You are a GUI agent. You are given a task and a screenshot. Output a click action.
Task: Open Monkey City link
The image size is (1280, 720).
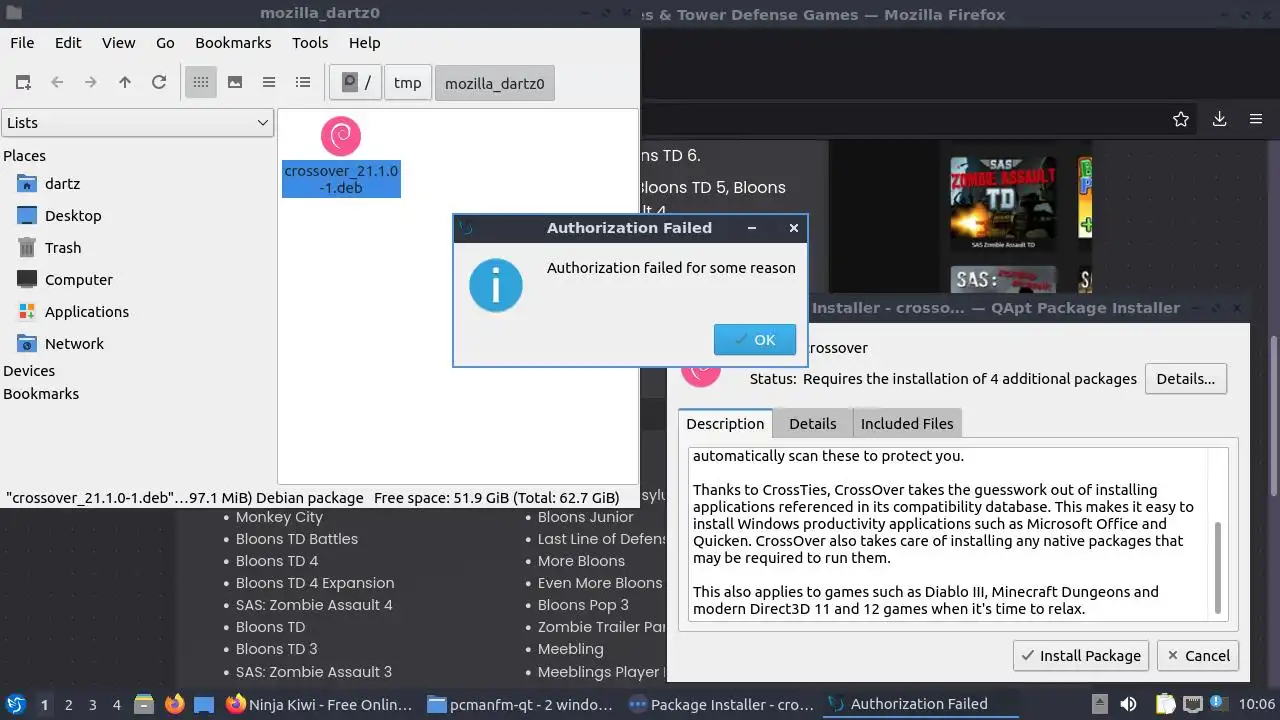click(x=279, y=517)
